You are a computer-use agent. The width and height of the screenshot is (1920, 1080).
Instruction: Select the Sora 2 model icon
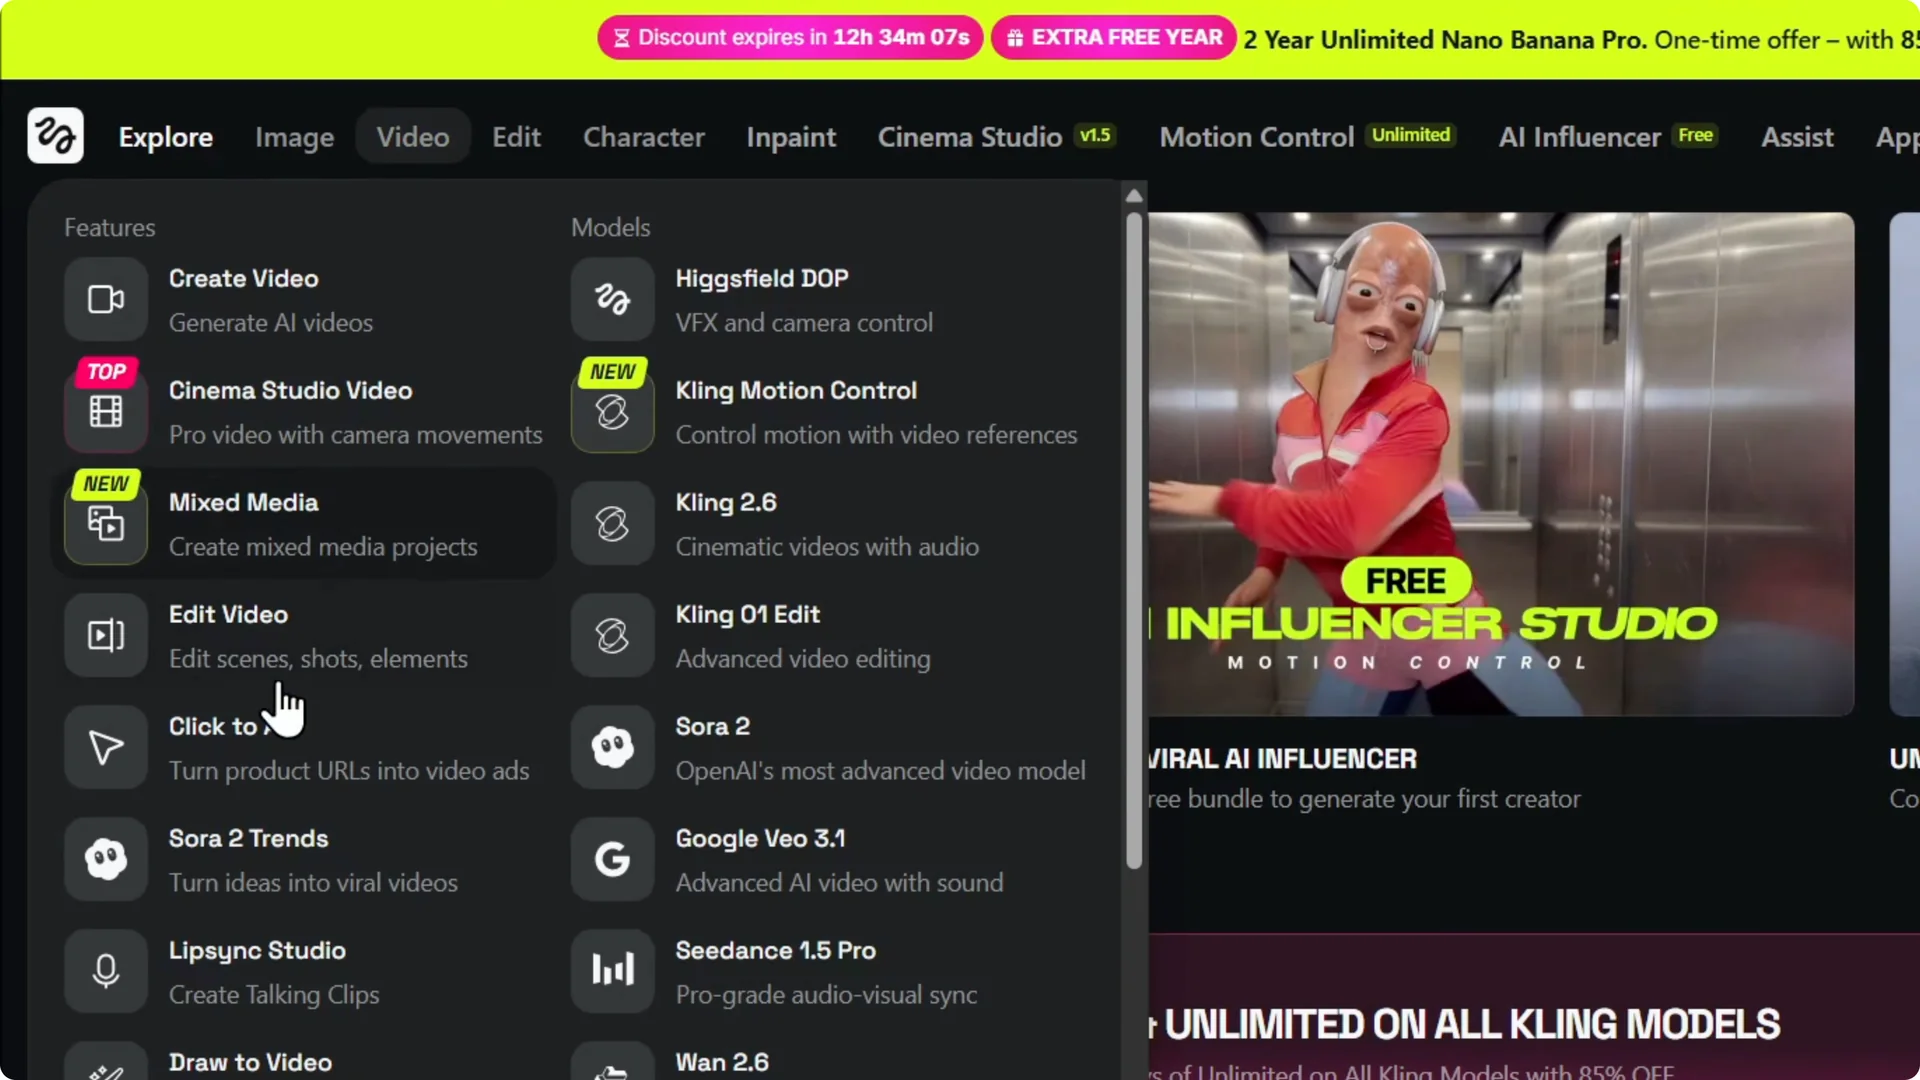tap(611, 747)
